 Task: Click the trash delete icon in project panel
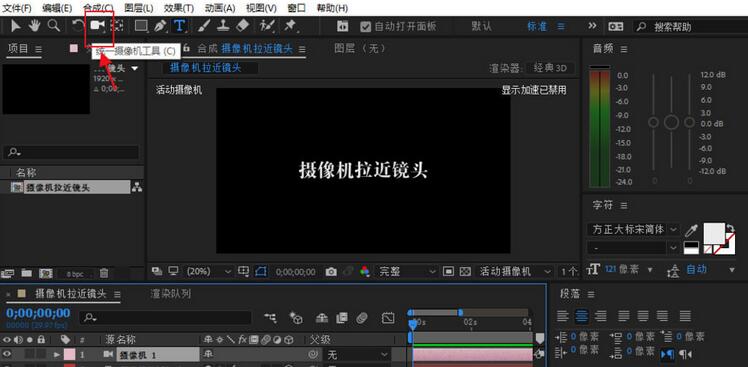(x=104, y=273)
